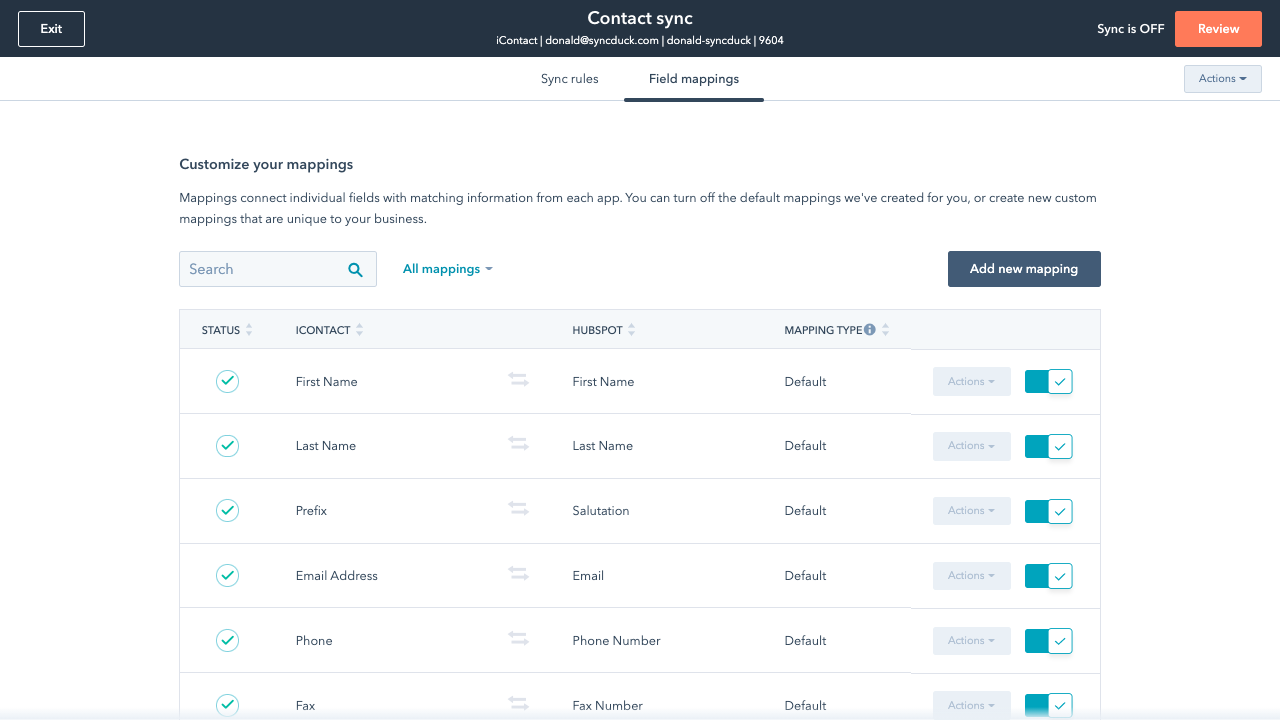Focus the Search mappings input field
Image resolution: width=1280 pixels, height=720 pixels.
[262, 269]
